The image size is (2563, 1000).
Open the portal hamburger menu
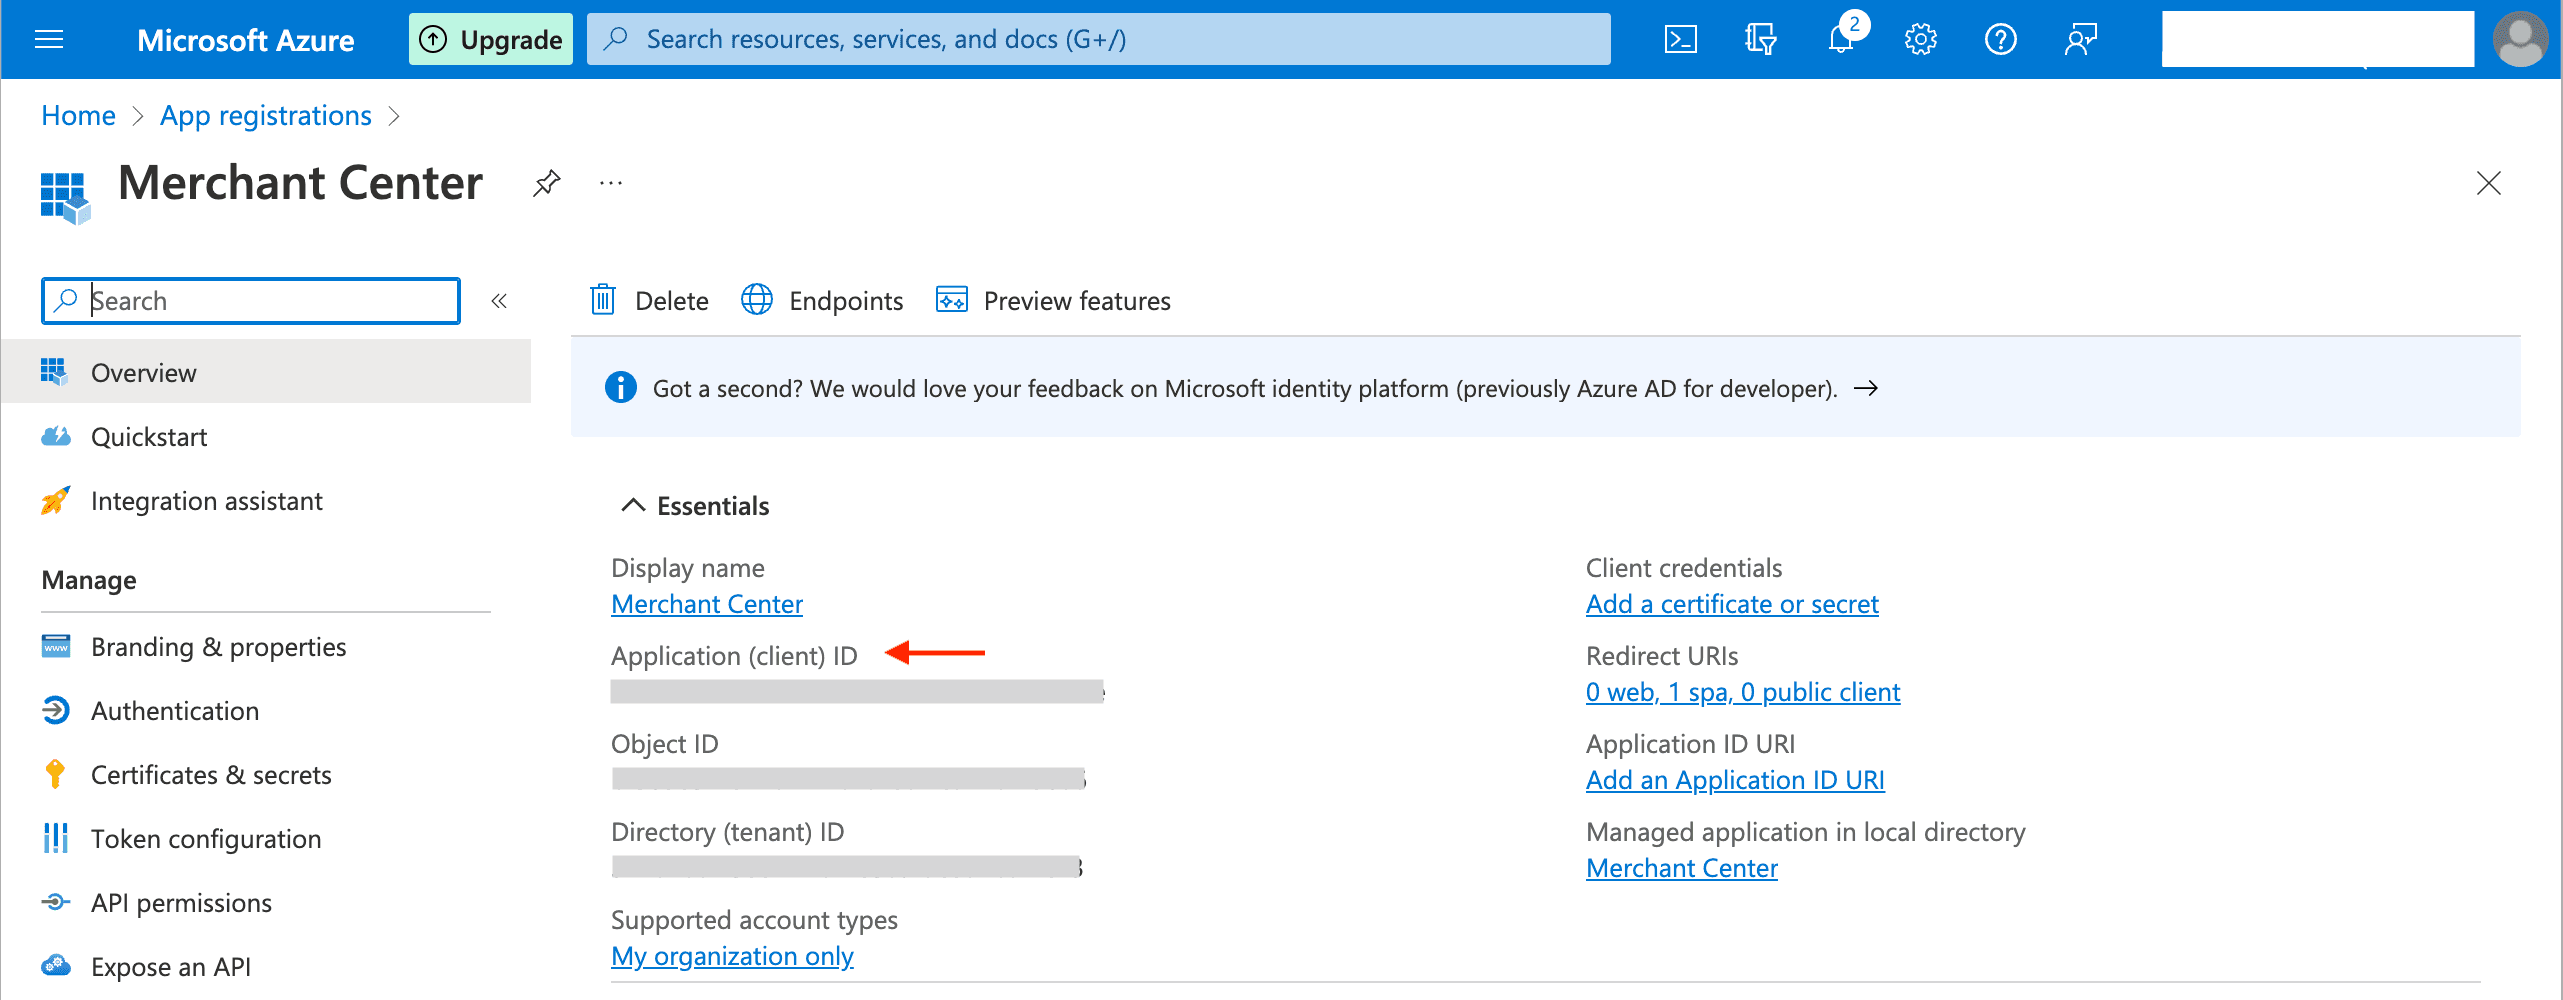[x=49, y=40]
